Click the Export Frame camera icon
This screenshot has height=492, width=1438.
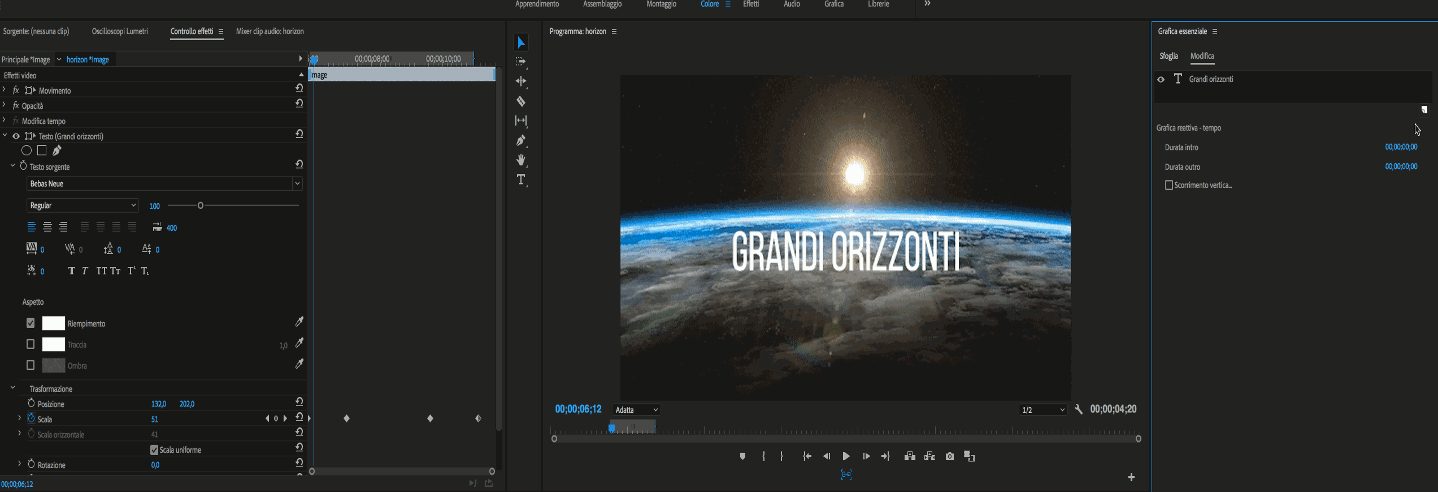coord(950,456)
